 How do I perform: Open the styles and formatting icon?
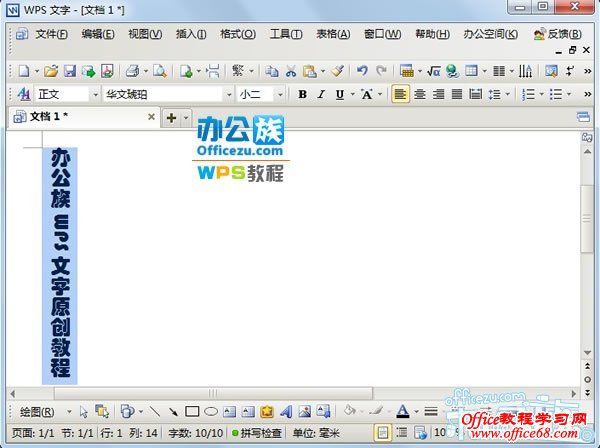pyautogui.click(x=24, y=94)
